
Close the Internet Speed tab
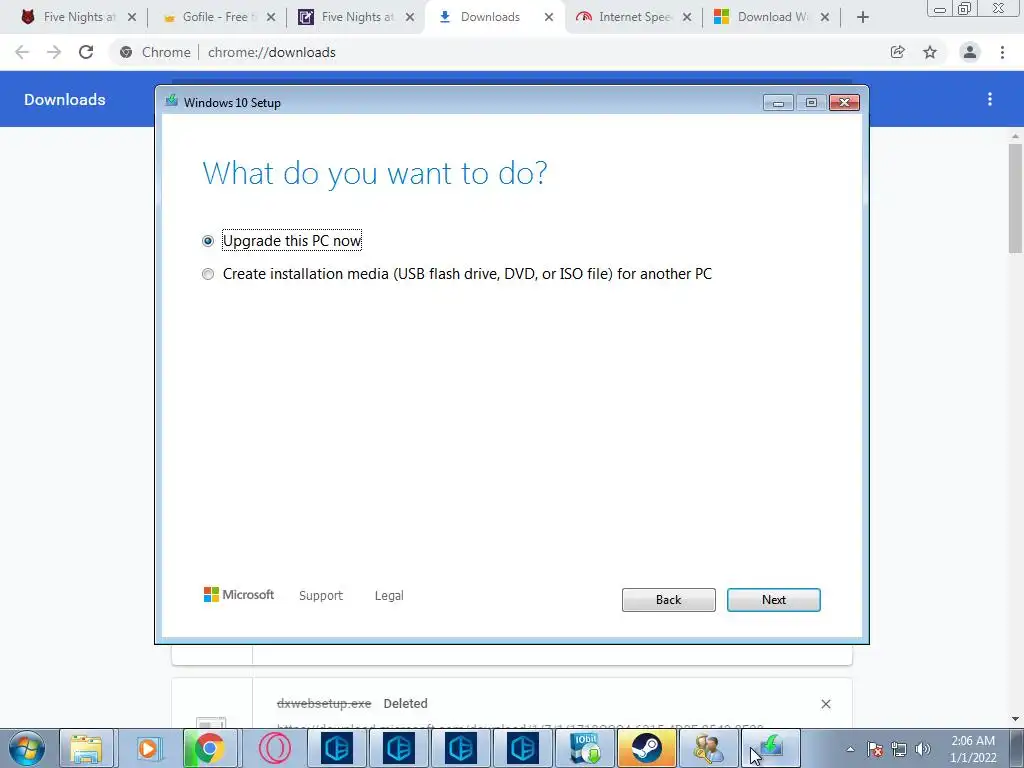(687, 18)
